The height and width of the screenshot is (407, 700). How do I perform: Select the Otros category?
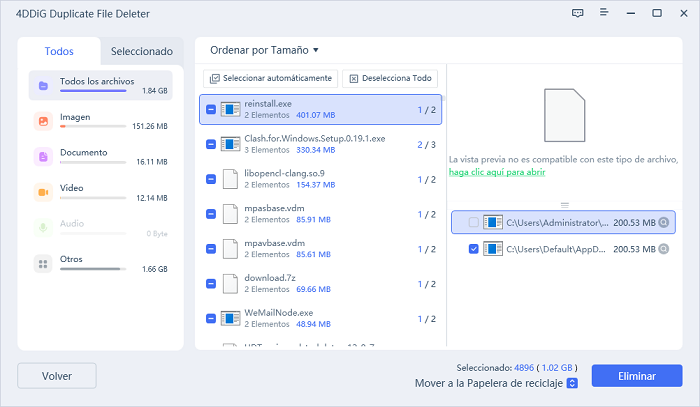(x=100, y=264)
